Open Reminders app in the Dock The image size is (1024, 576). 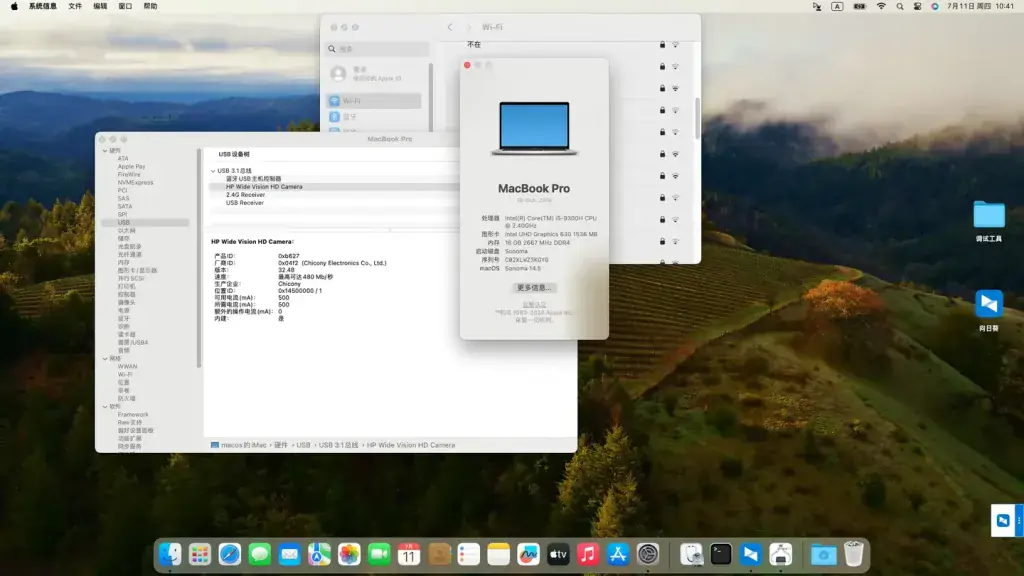click(x=468, y=554)
